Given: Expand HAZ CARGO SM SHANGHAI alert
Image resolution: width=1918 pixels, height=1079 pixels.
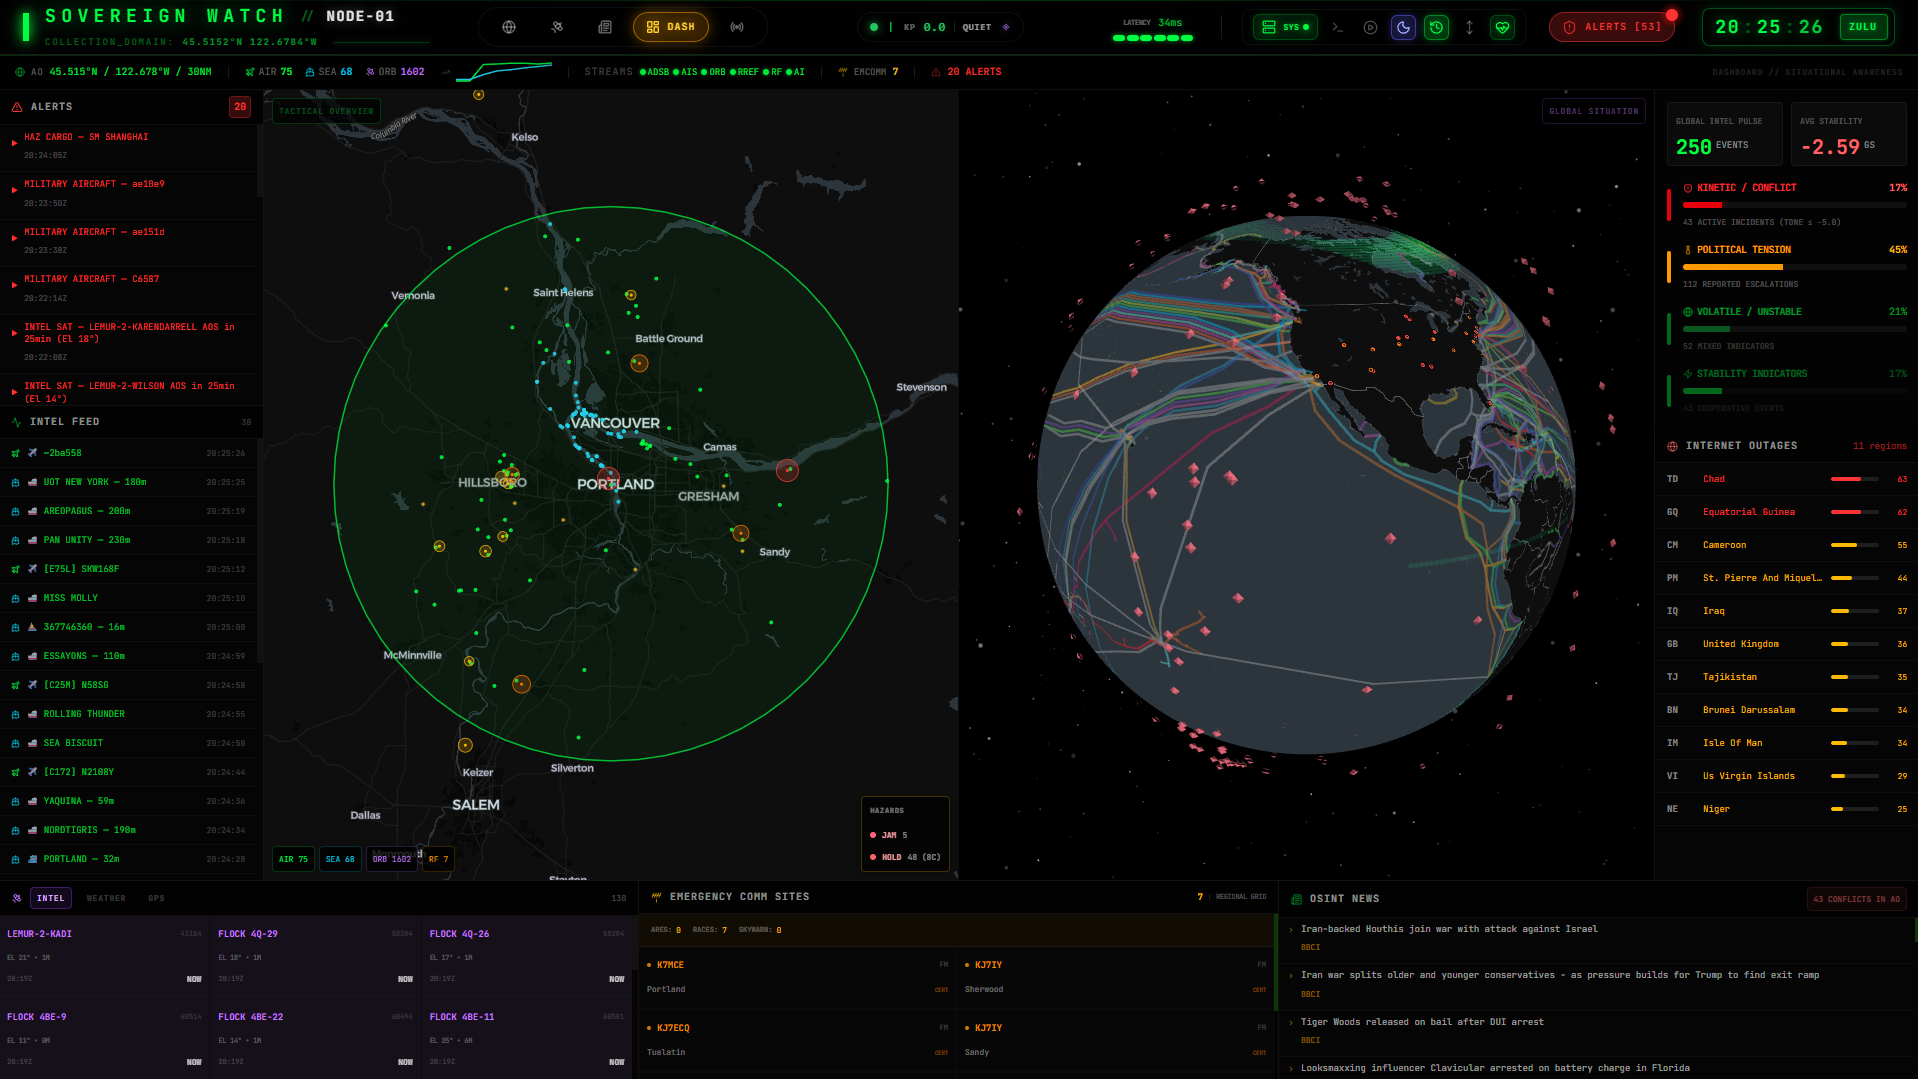Looking at the screenshot, I should (x=130, y=146).
